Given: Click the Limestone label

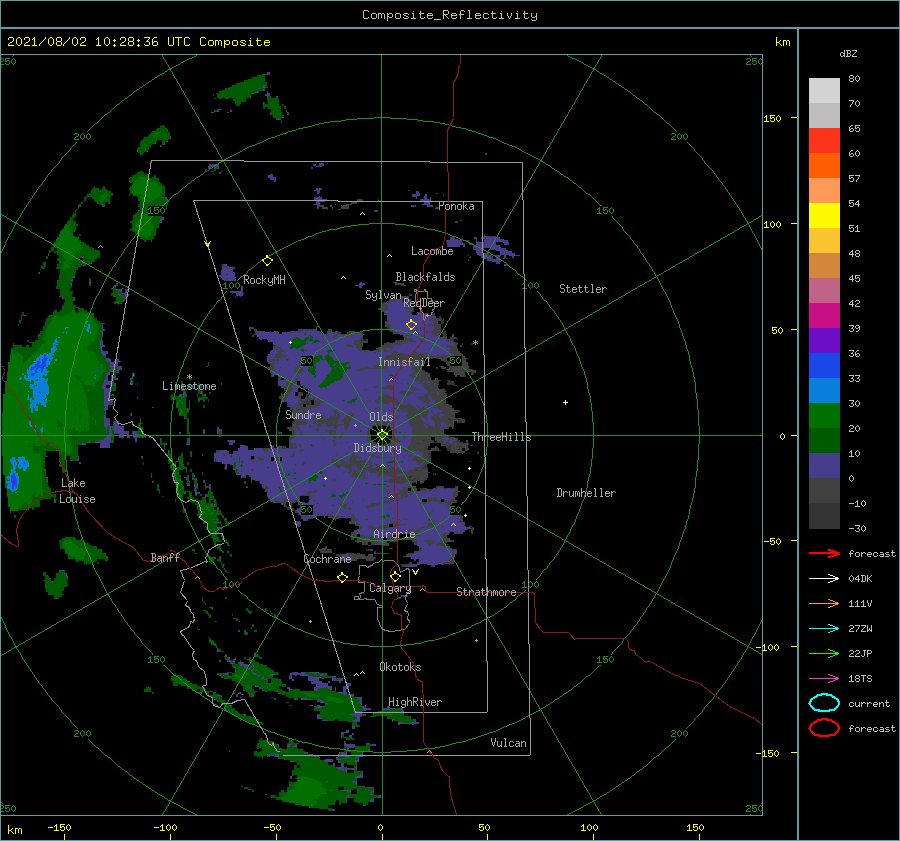Looking at the screenshot, I should click(x=189, y=386).
